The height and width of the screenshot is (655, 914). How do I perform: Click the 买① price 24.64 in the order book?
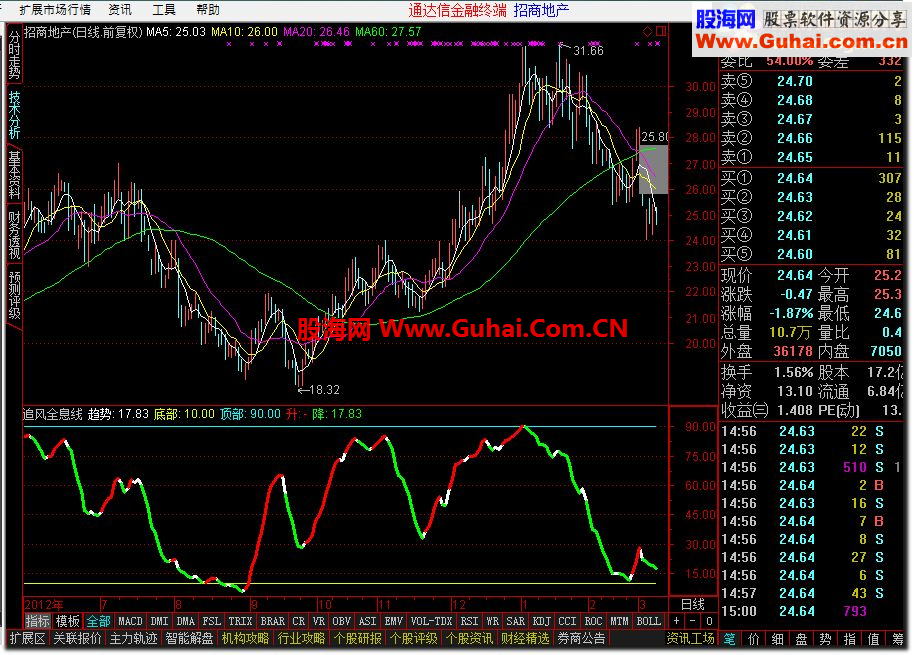click(x=795, y=178)
